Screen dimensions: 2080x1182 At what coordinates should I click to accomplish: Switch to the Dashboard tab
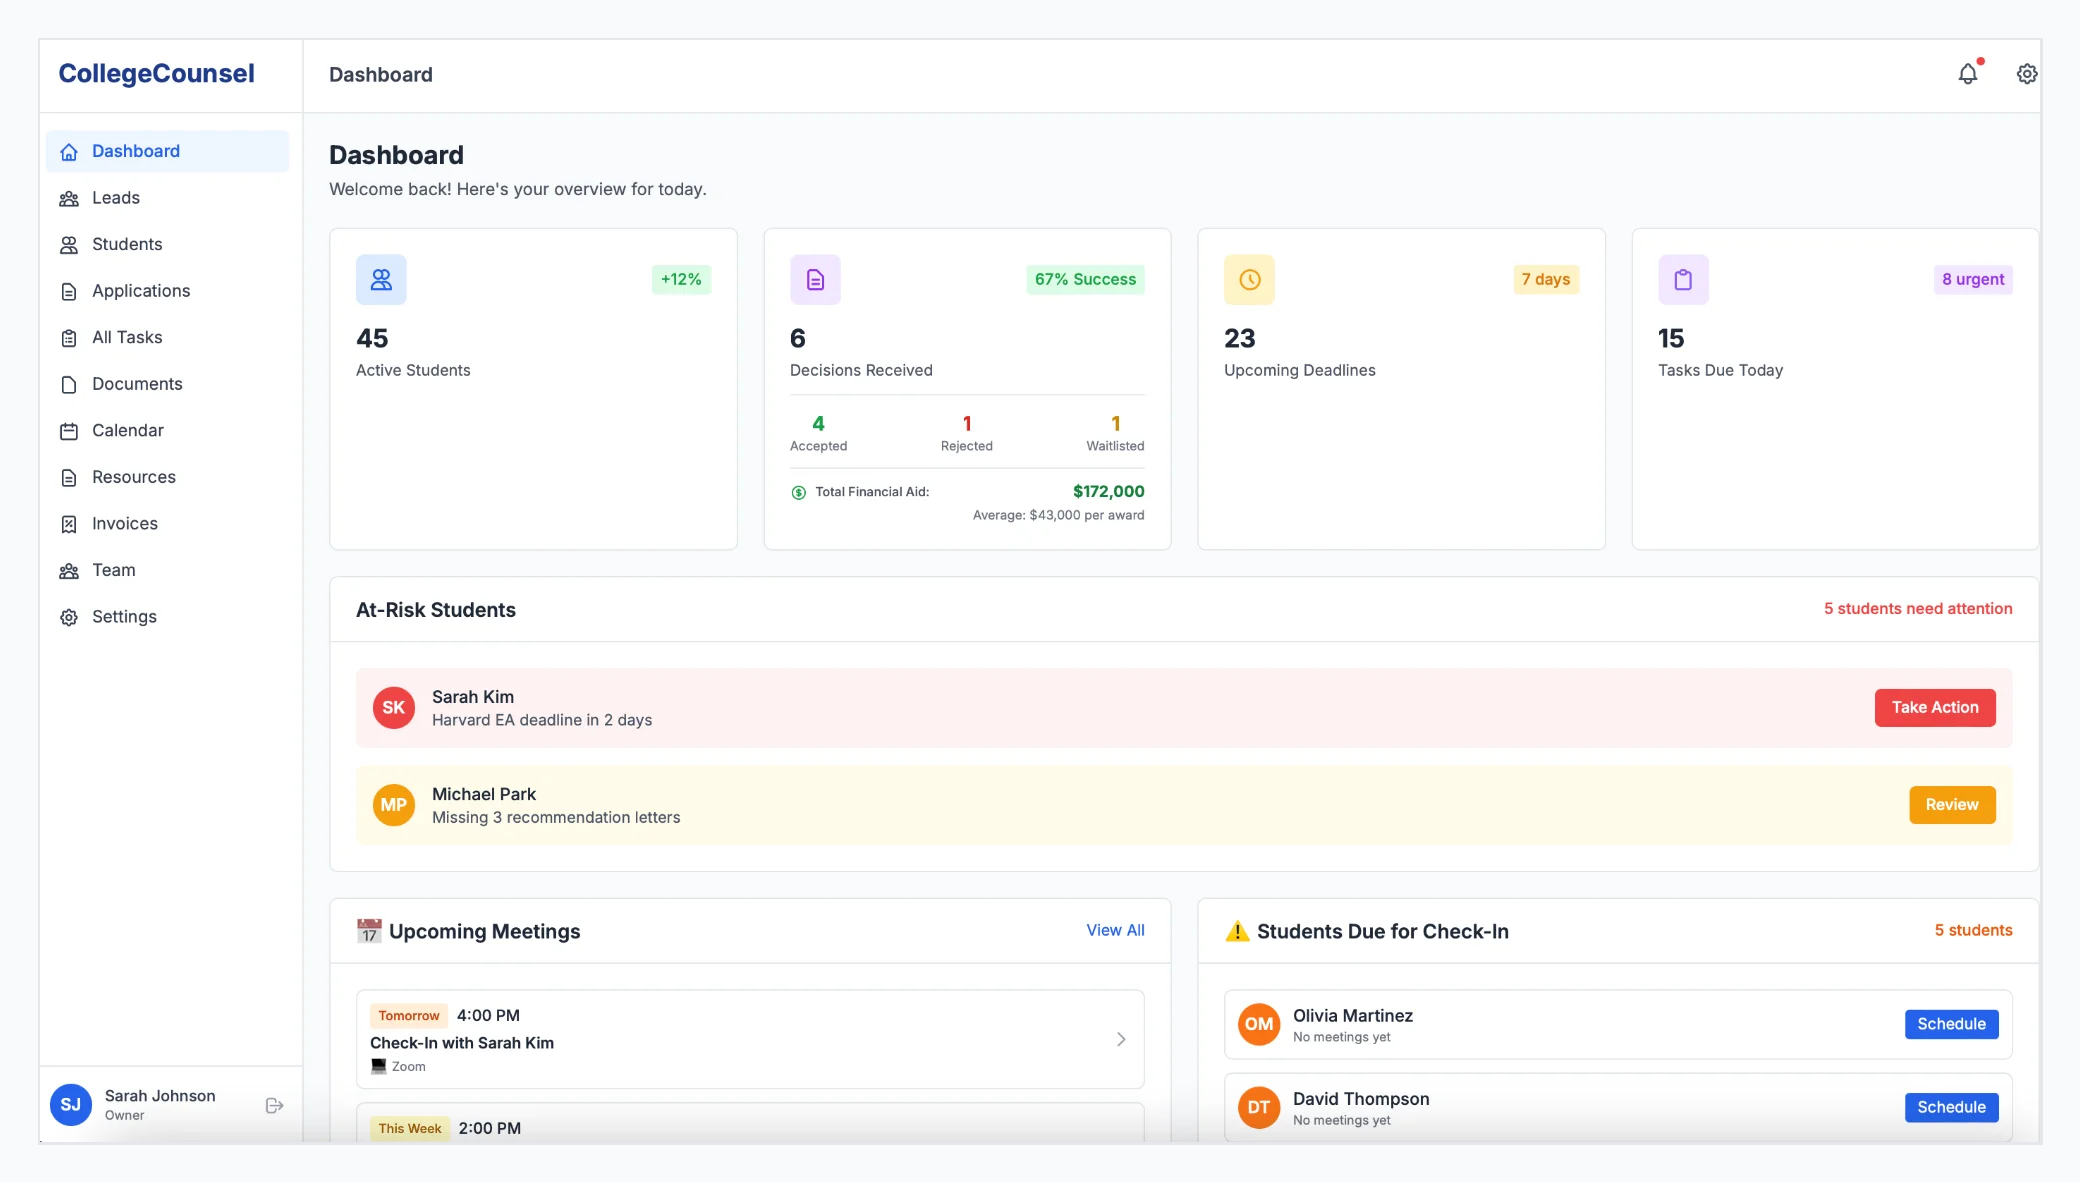[x=136, y=151]
